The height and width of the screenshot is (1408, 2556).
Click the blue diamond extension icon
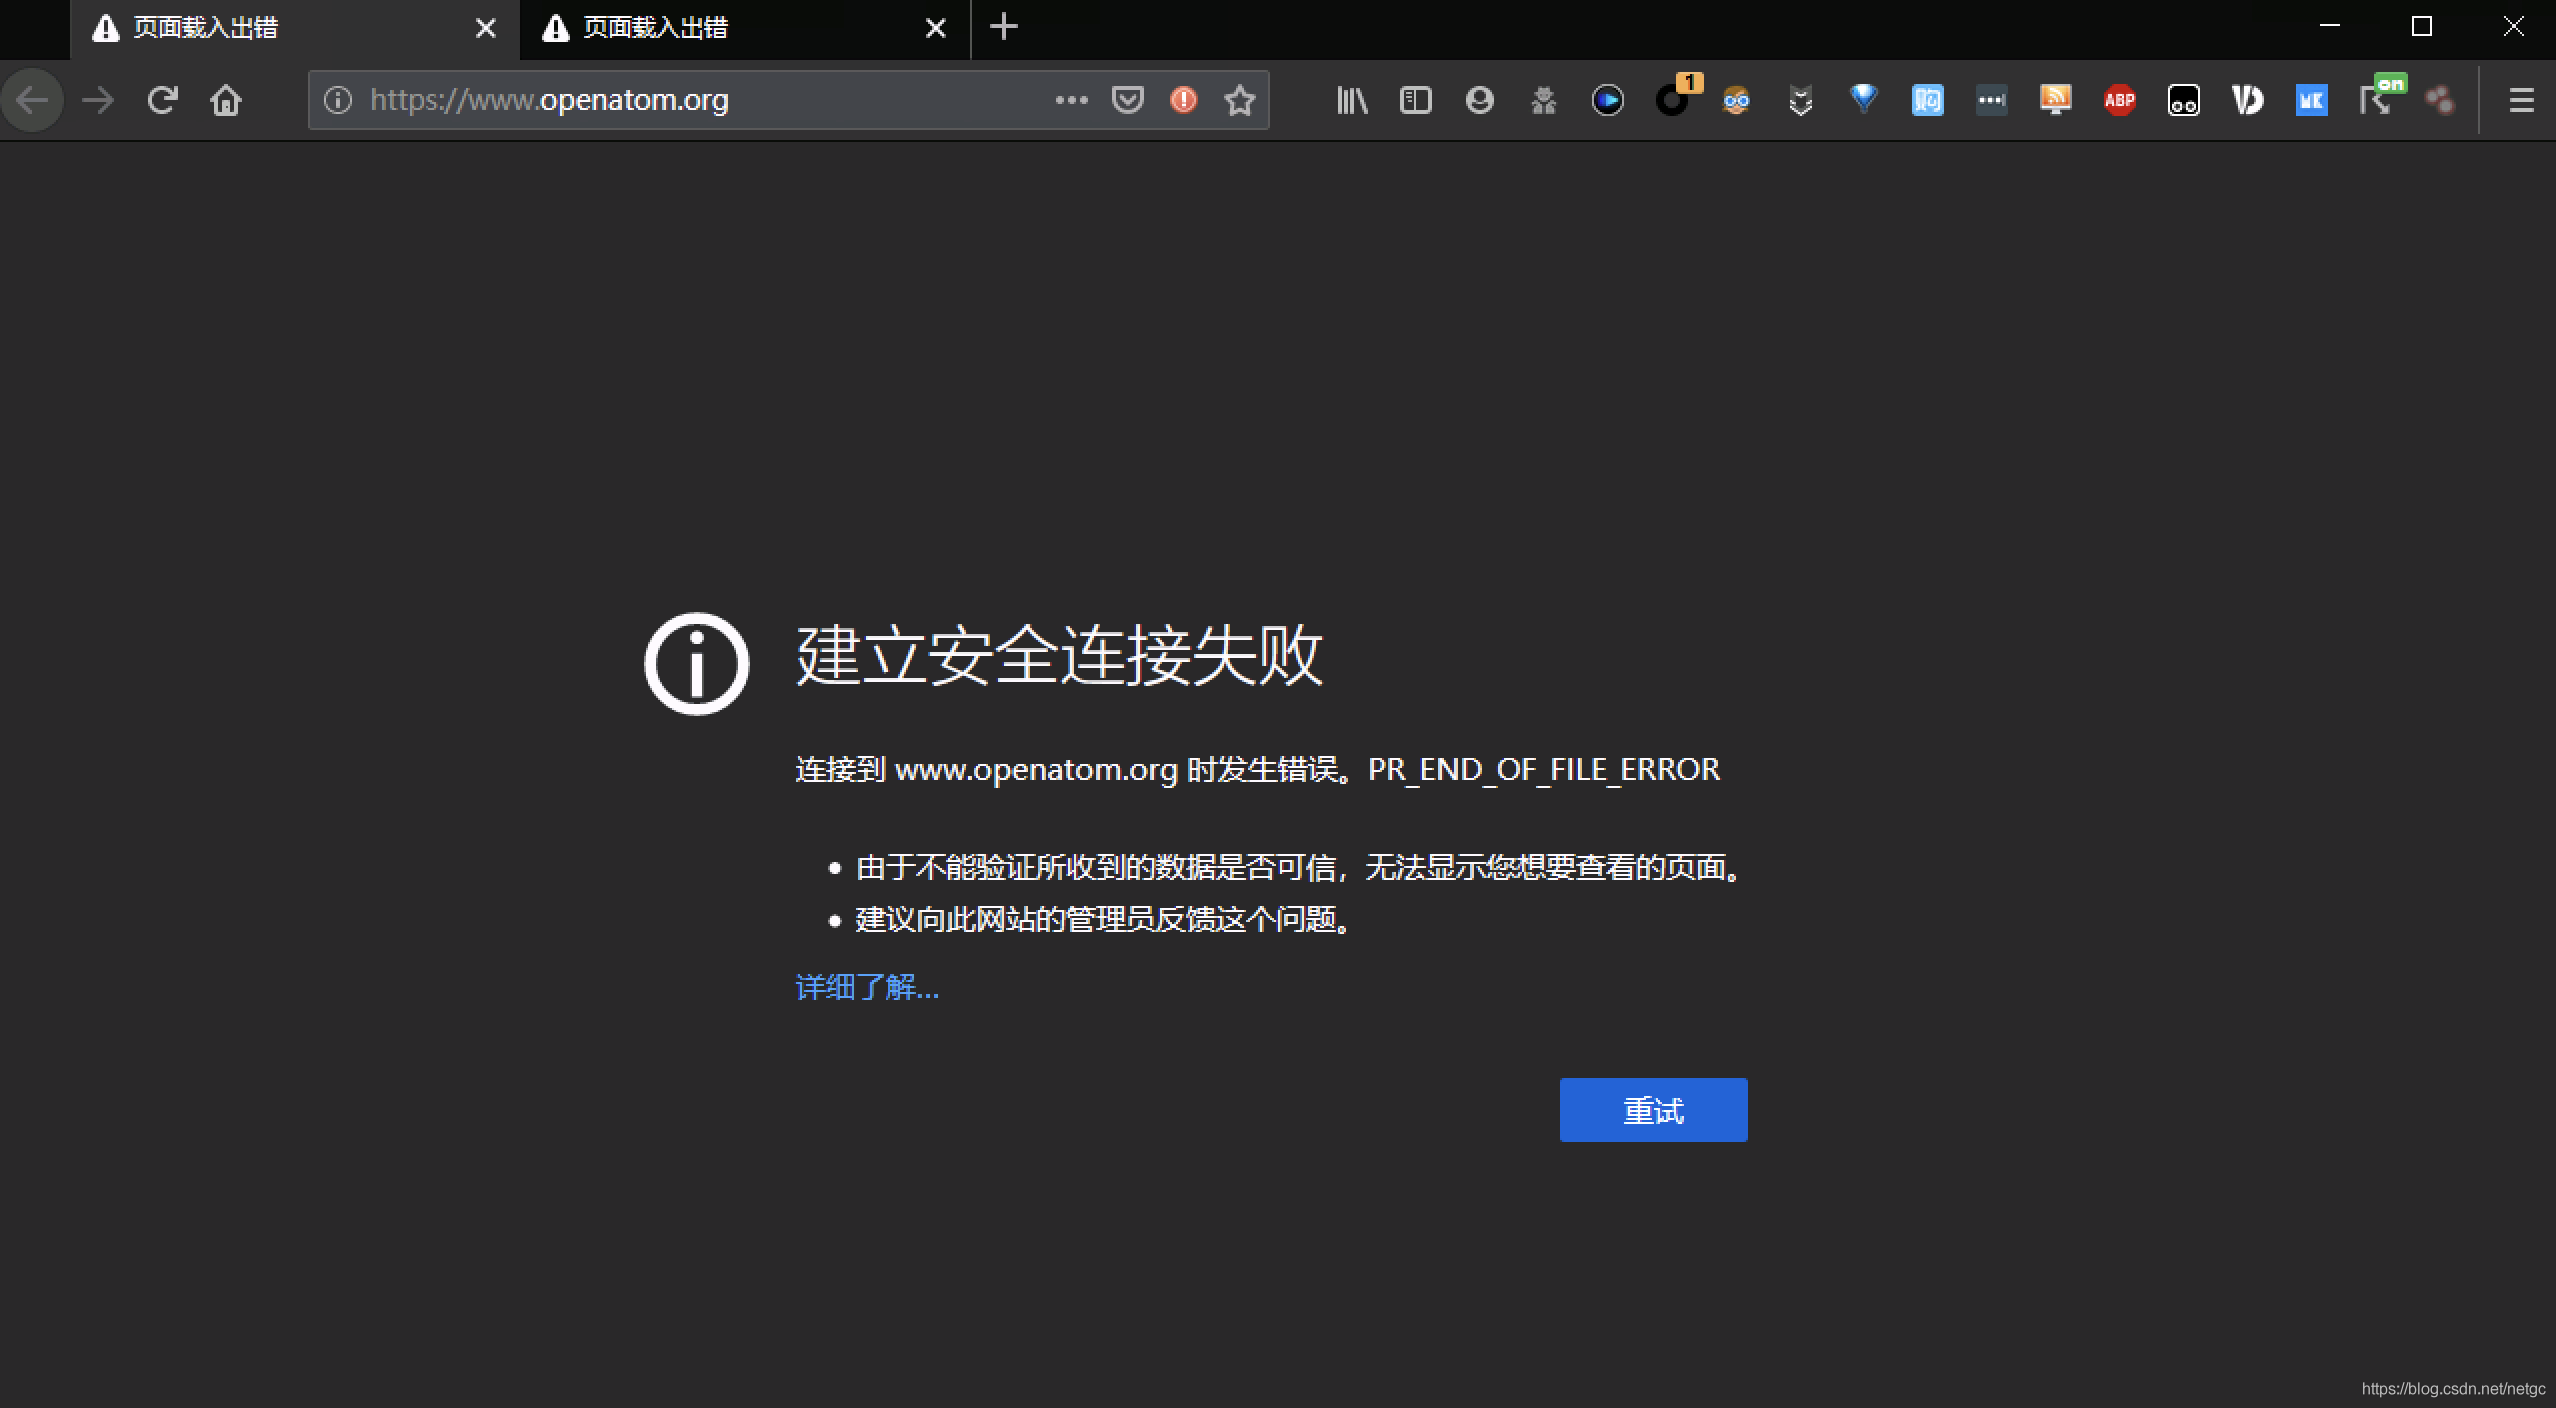(x=1864, y=98)
